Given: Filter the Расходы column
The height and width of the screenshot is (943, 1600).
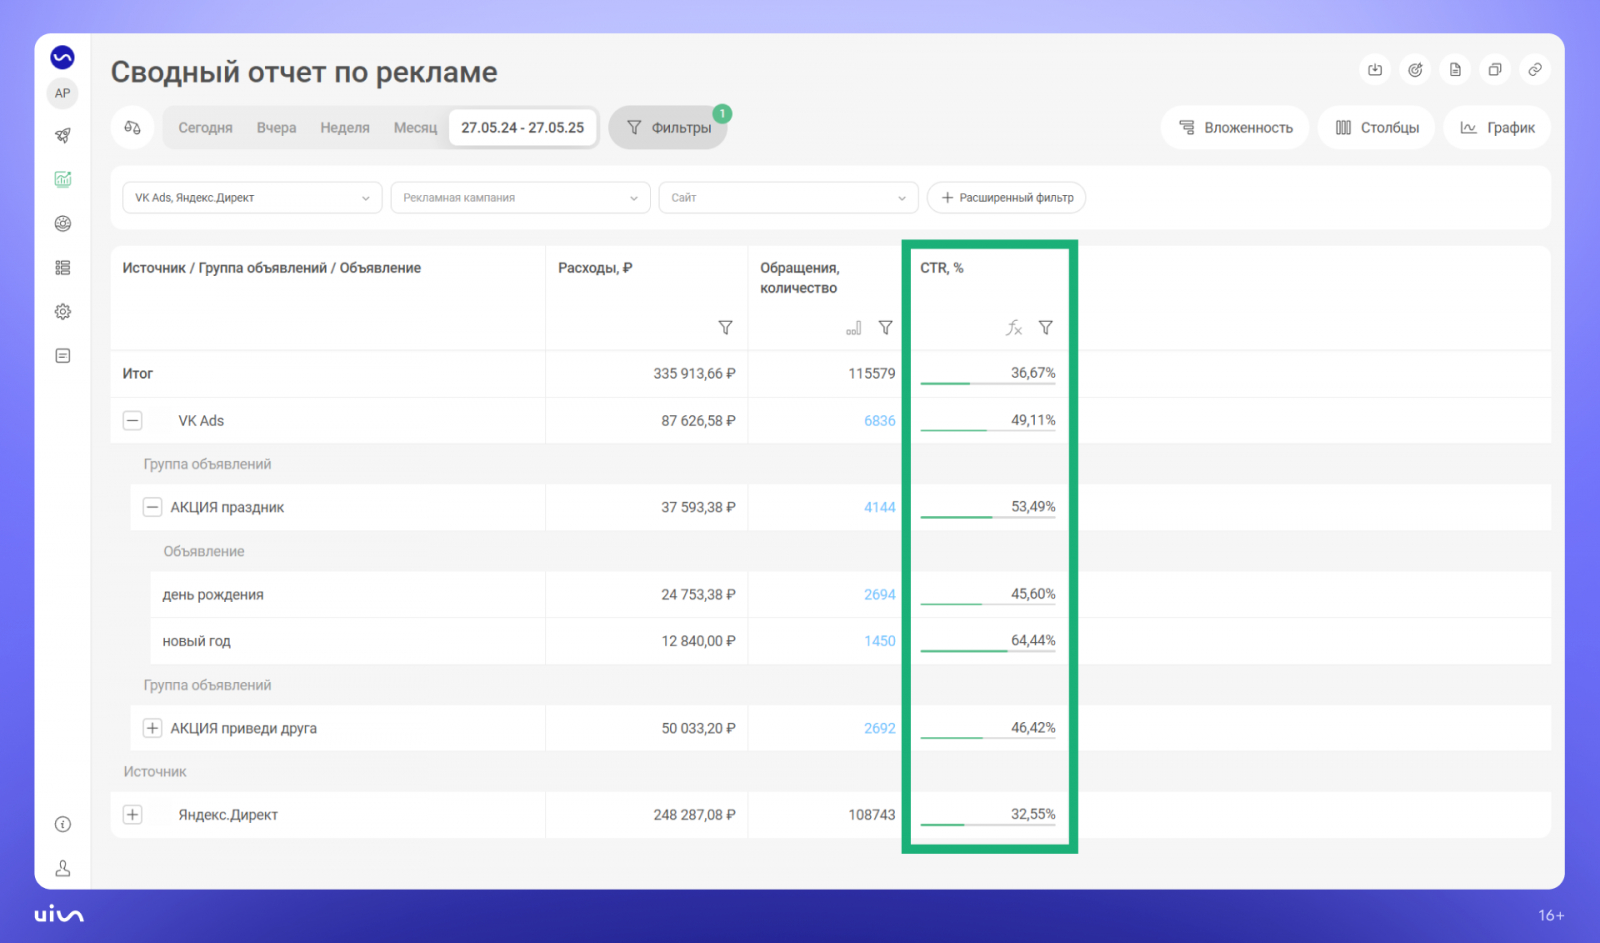Looking at the screenshot, I should tap(725, 327).
